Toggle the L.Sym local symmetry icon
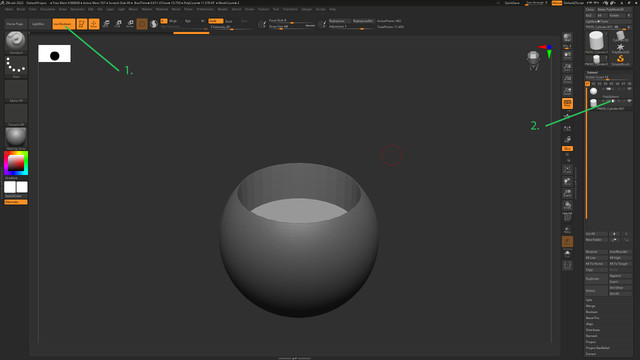Image resolution: width=640 pixels, height=360 pixels. (x=567, y=129)
